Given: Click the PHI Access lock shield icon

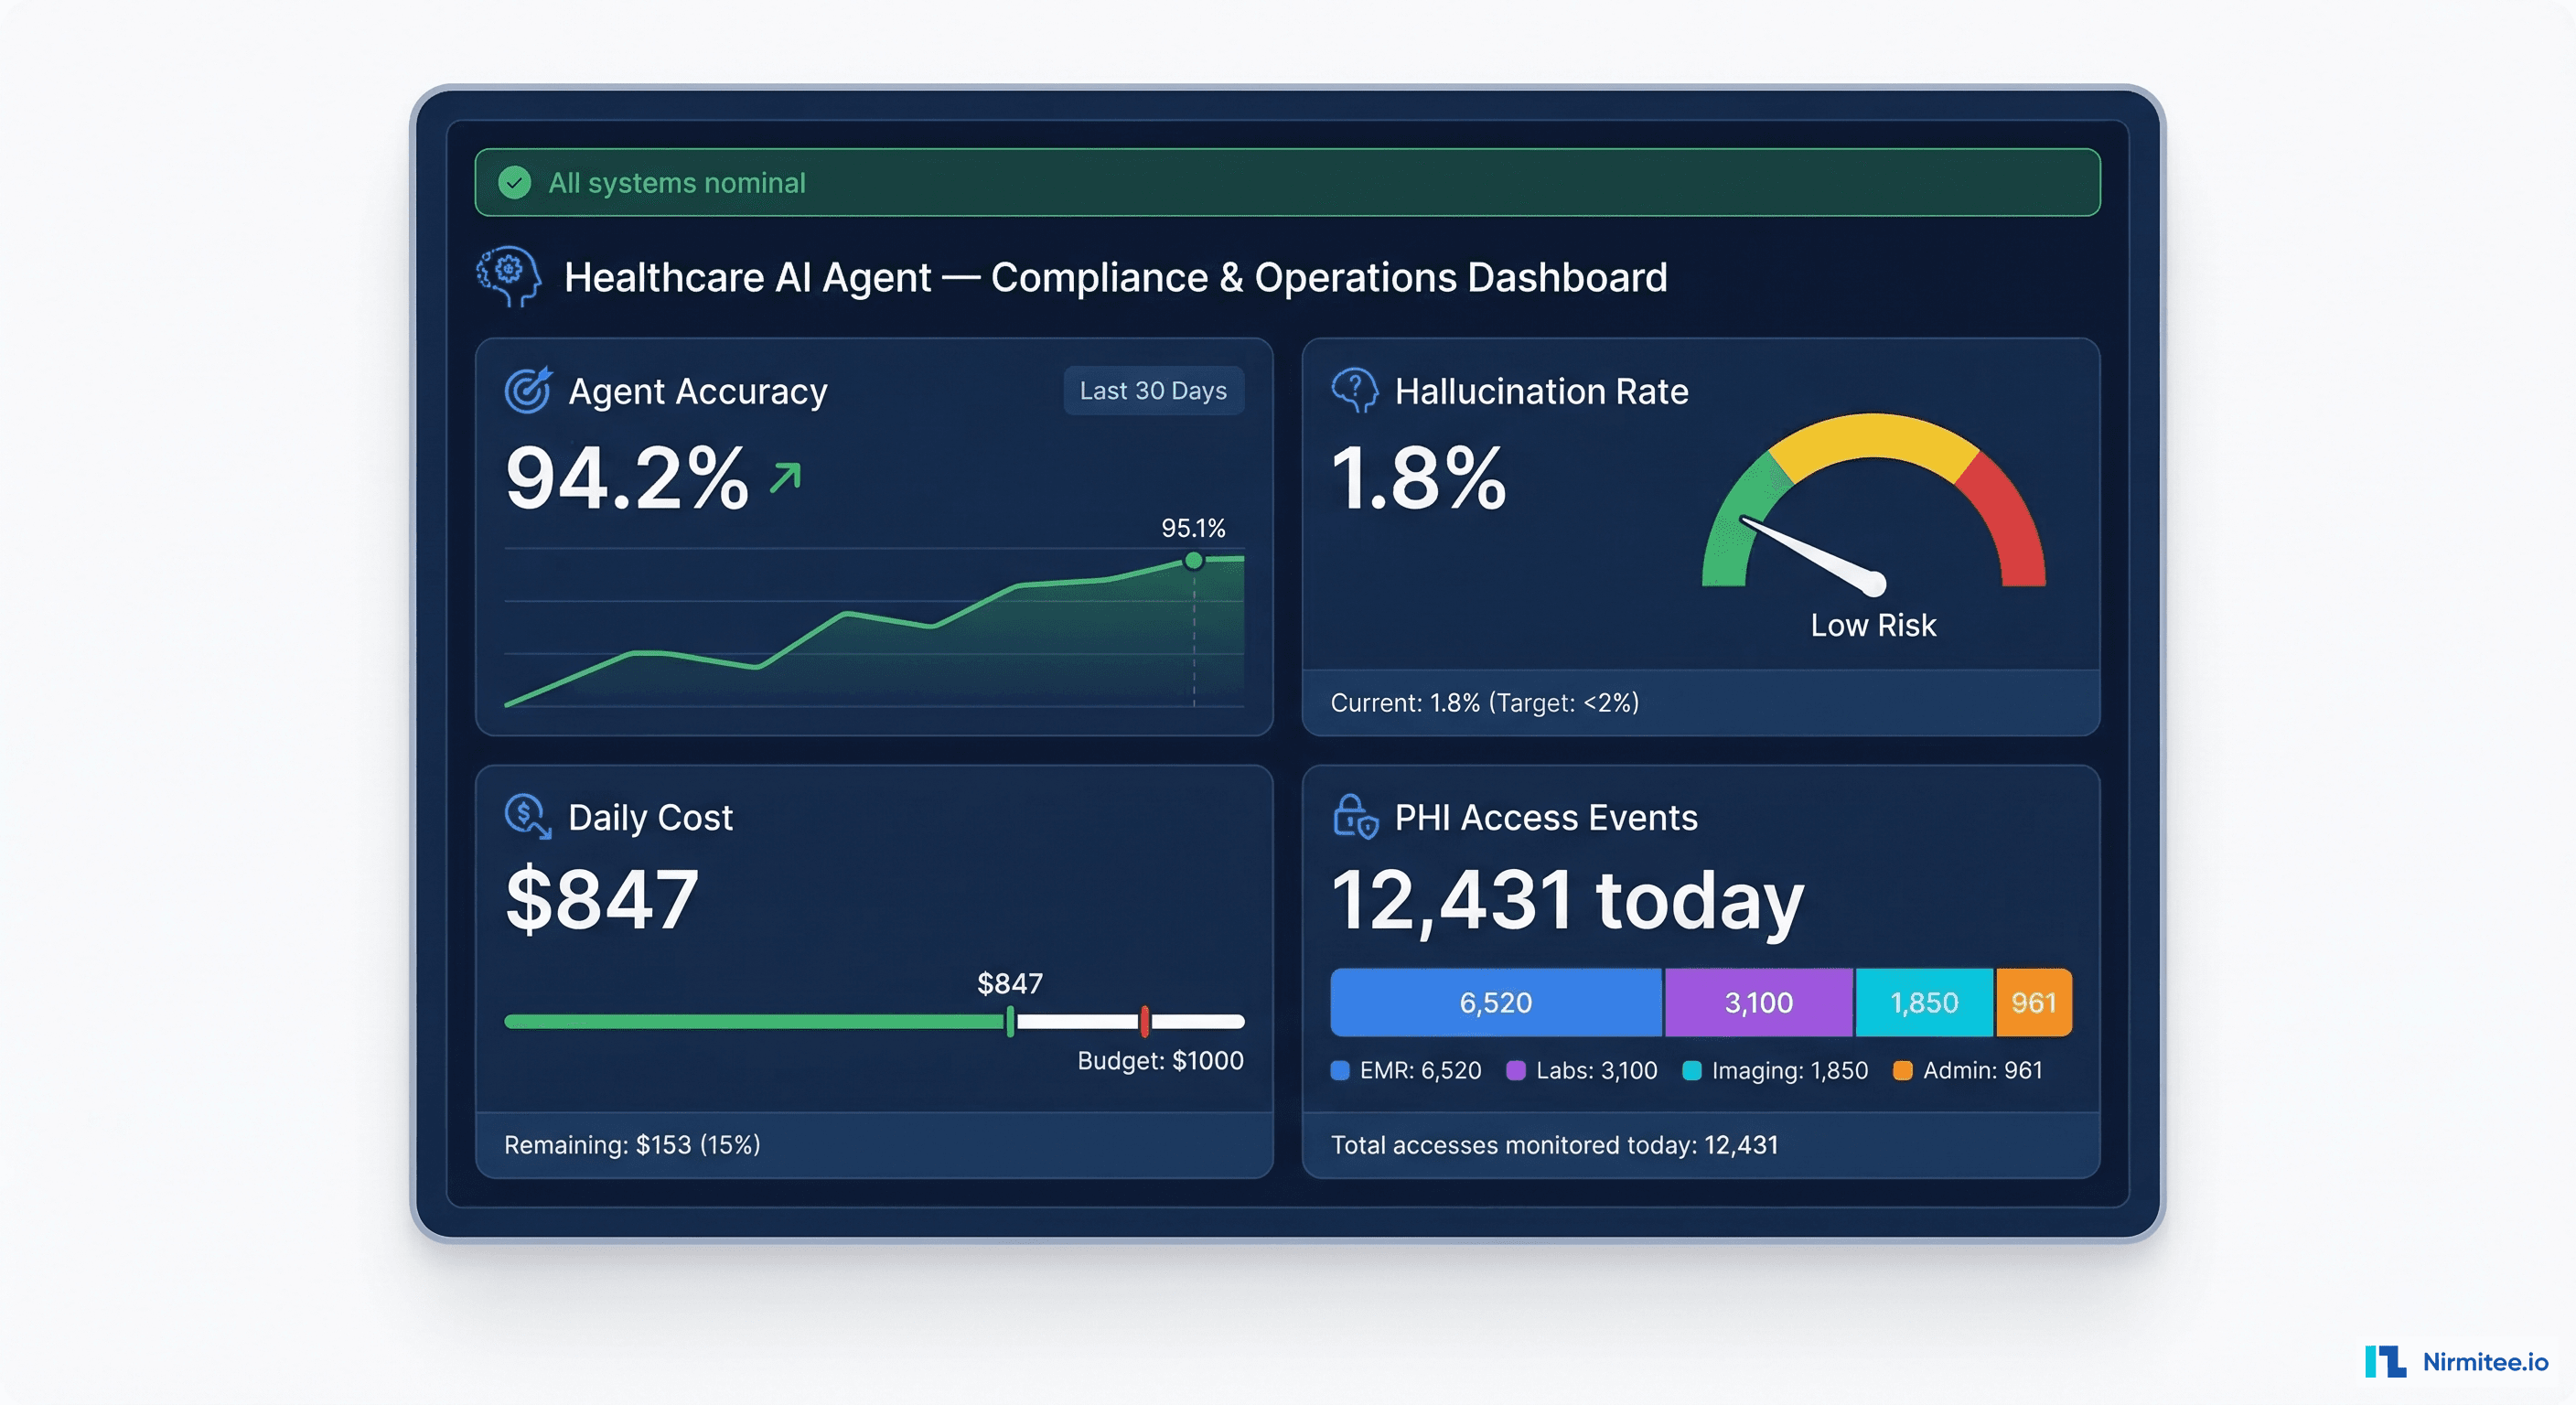Looking at the screenshot, I should (1355, 816).
